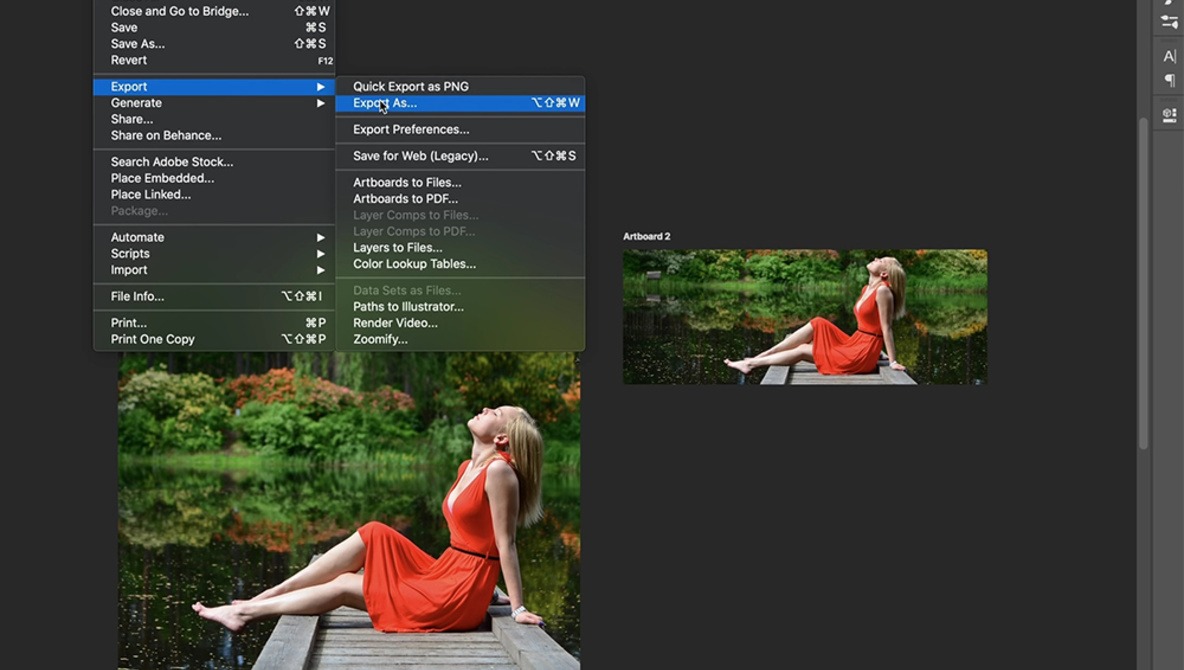This screenshot has height=670, width=1184.
Task: Select the Artboard 2 image on canvas
Action: point(804,317)
